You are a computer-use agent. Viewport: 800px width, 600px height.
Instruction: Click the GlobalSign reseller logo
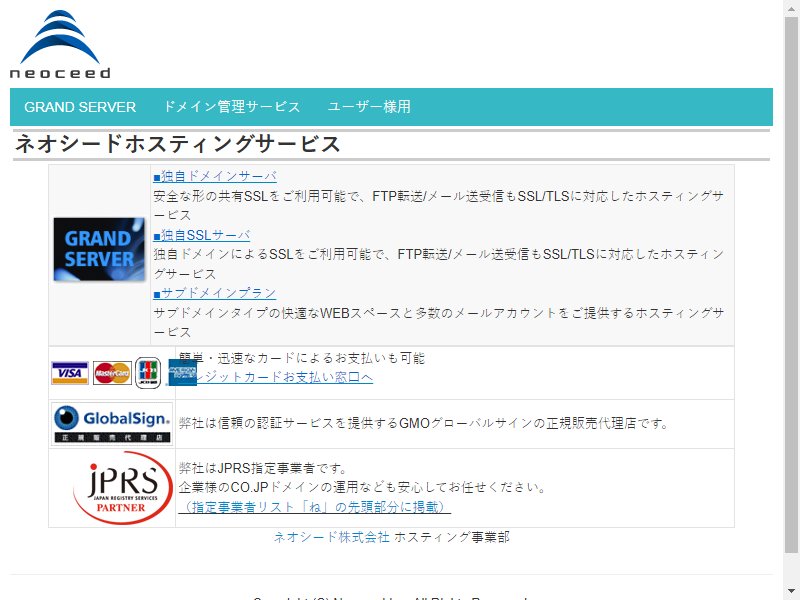pyautogui.click(x=112, y=424)
